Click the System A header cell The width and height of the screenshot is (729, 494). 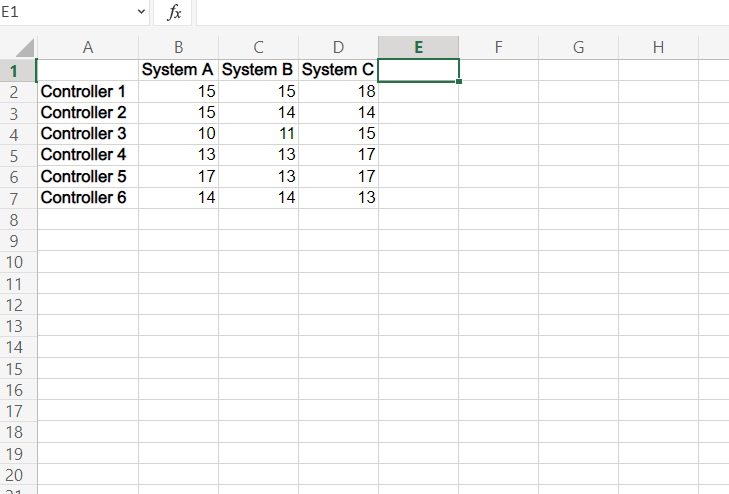(x=179, y=70)
